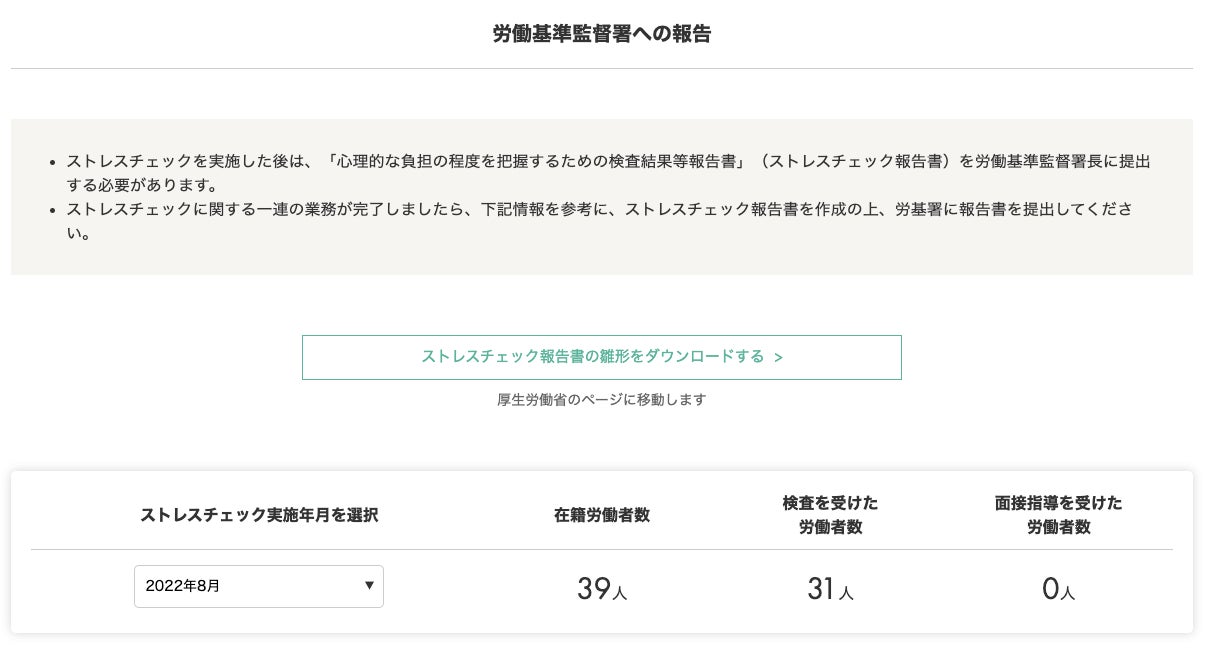Click the 厚生労働省のページに移動します caption

point(601,400)
